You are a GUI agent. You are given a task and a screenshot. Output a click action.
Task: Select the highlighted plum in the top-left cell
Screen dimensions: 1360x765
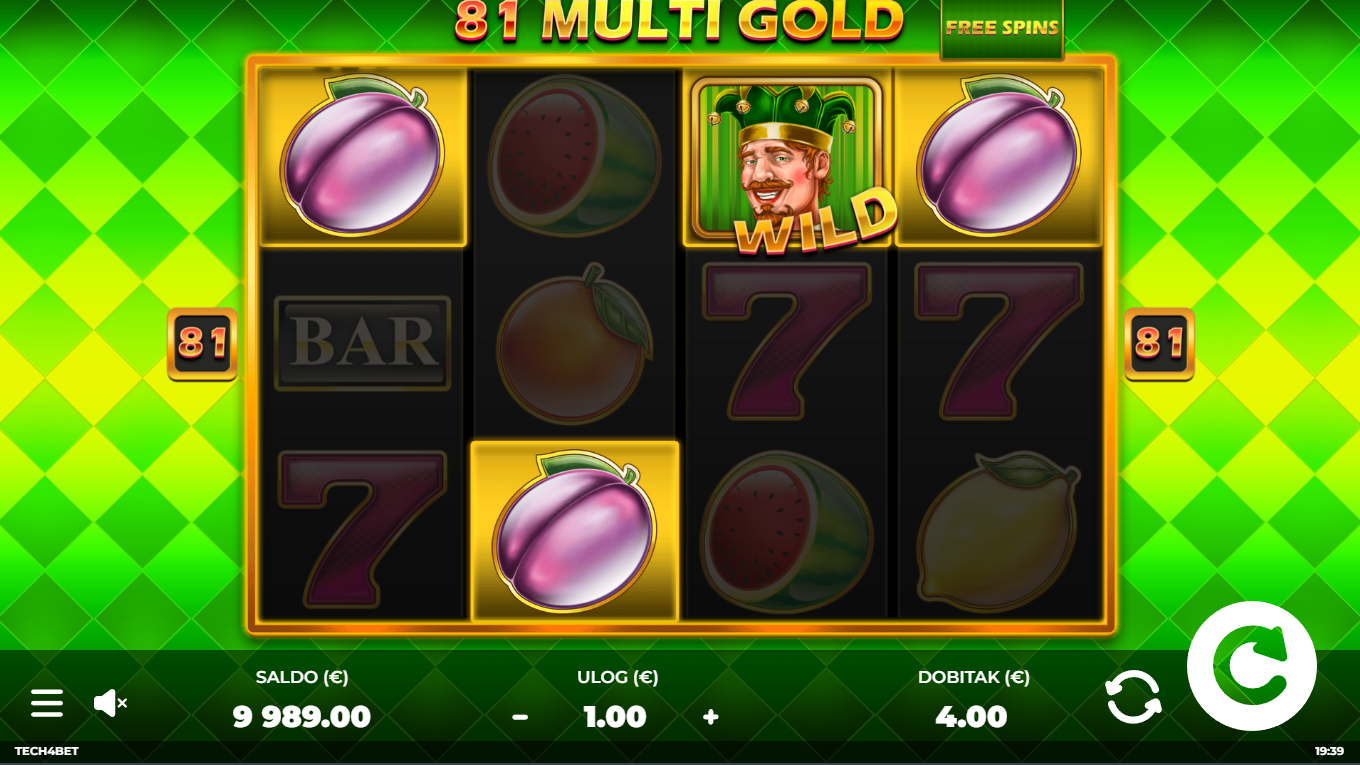tap(363, 156)
